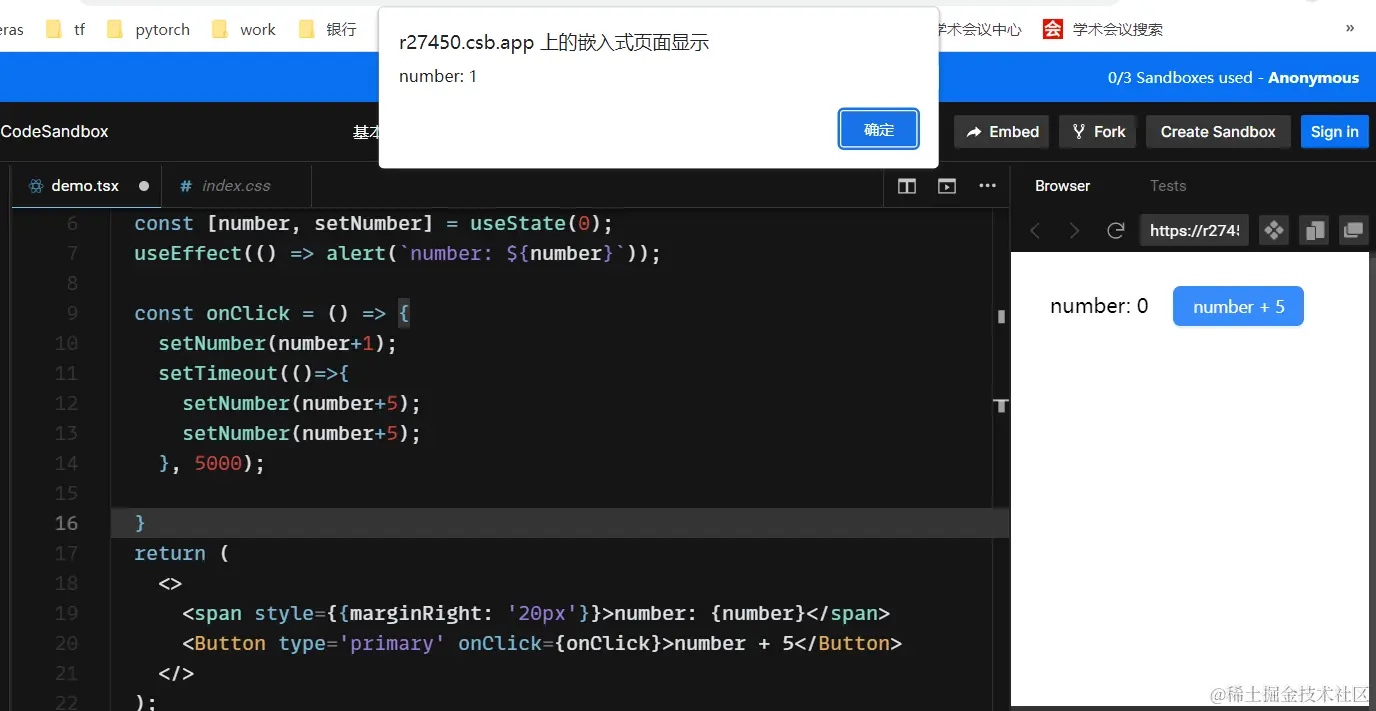Click the React icon on demo.tsx tab

(x=36, y=186)
